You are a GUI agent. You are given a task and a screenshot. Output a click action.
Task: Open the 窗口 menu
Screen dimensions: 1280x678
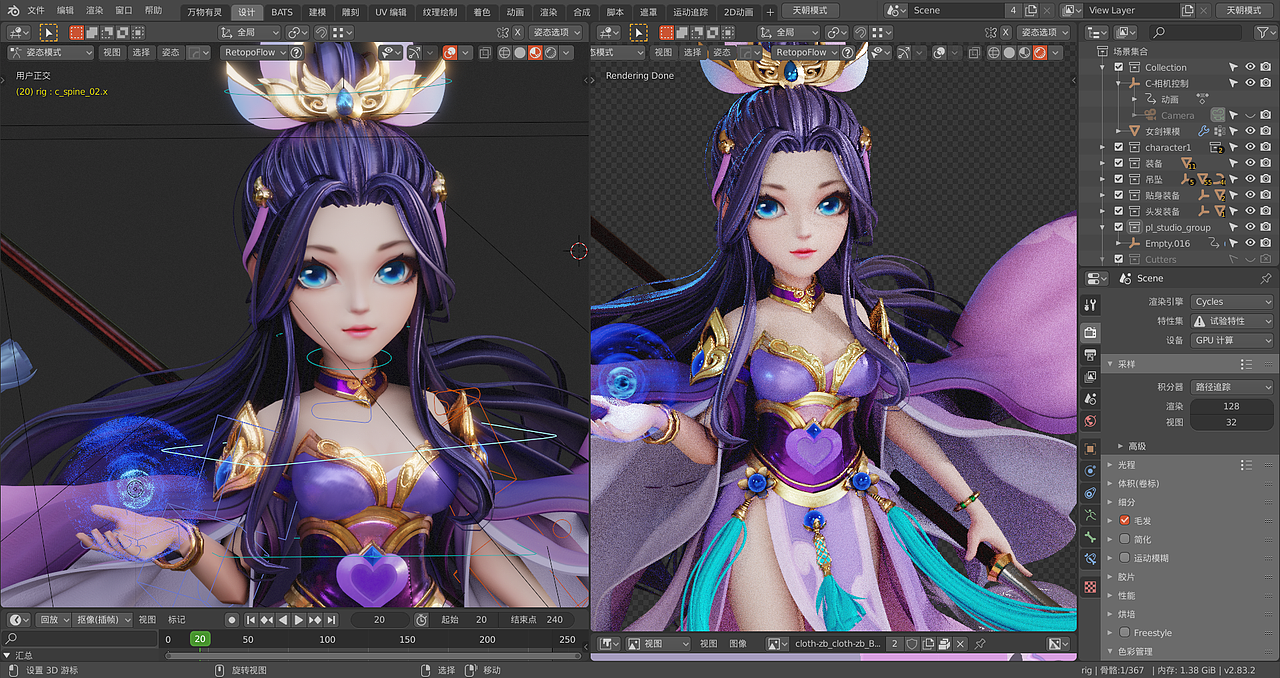123,10
